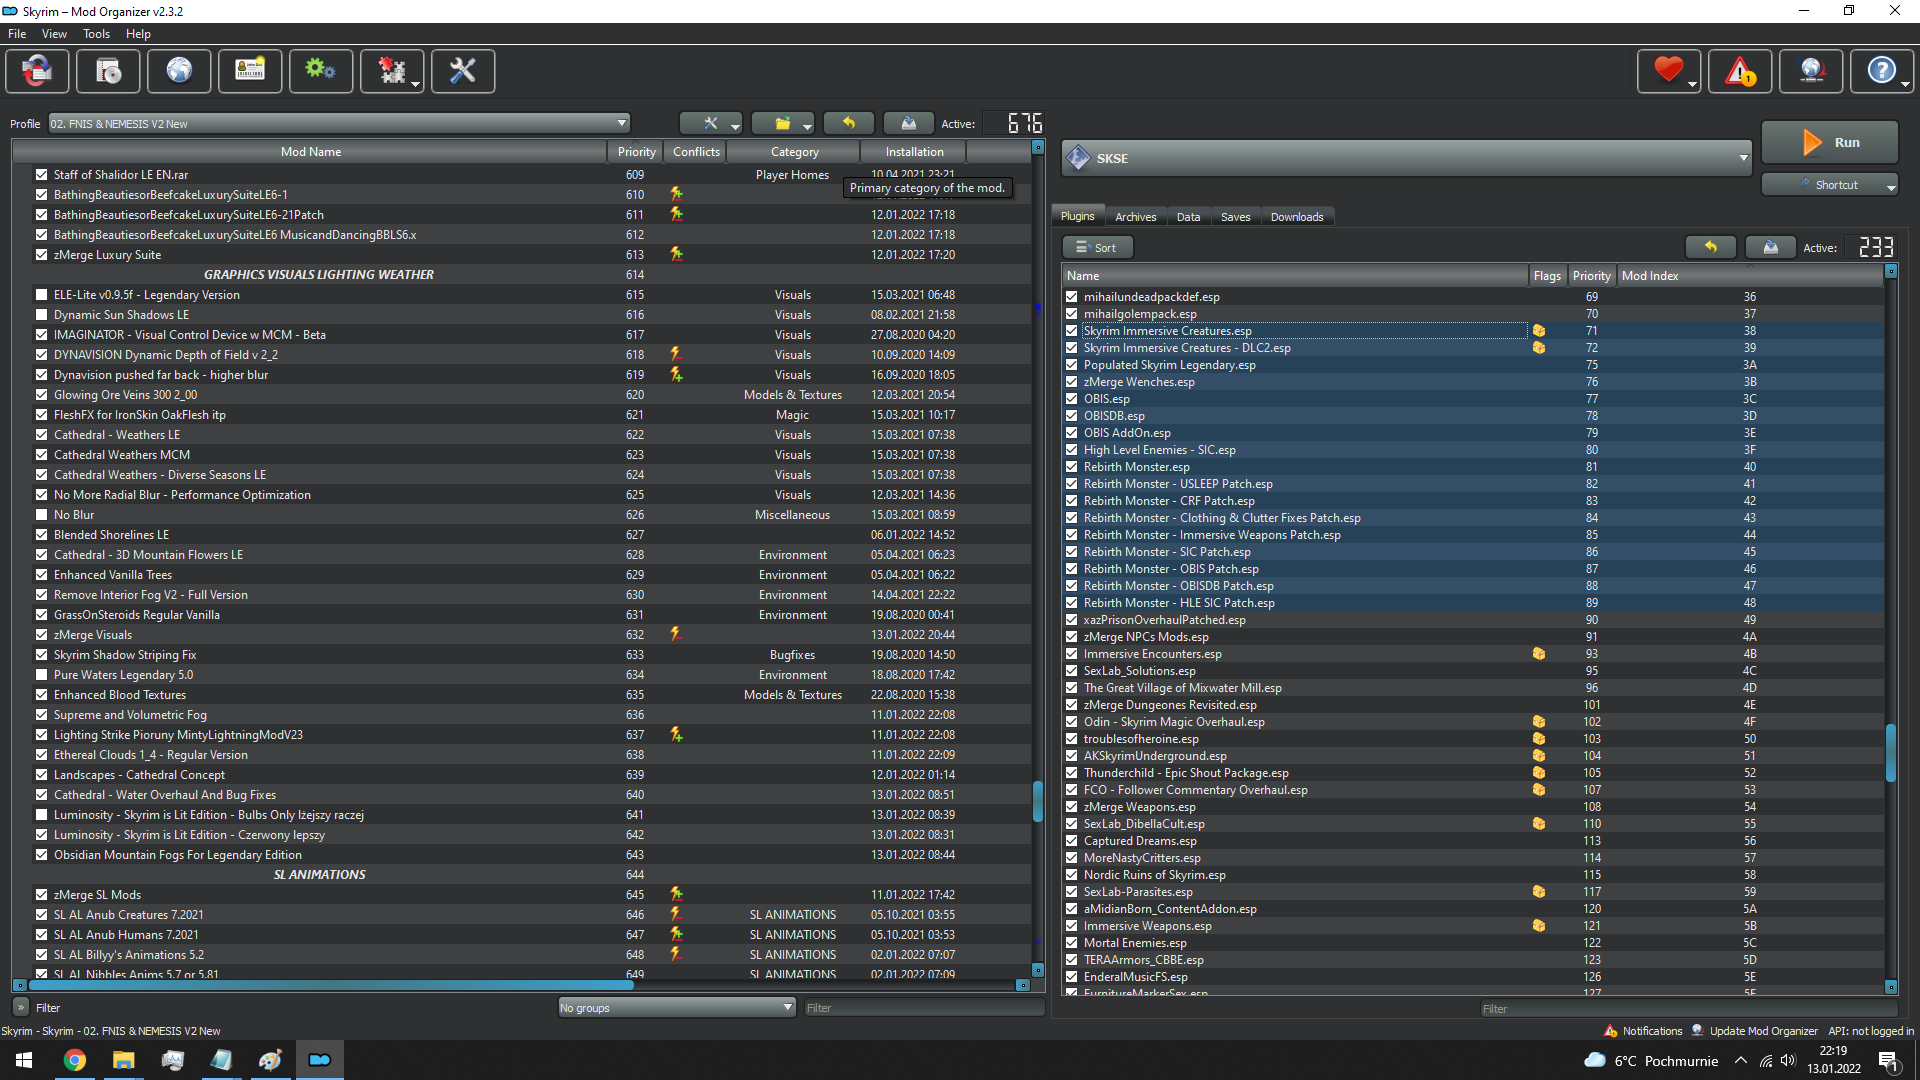
Task: Launch the Executables gears icon
Action: coord(321,71)
